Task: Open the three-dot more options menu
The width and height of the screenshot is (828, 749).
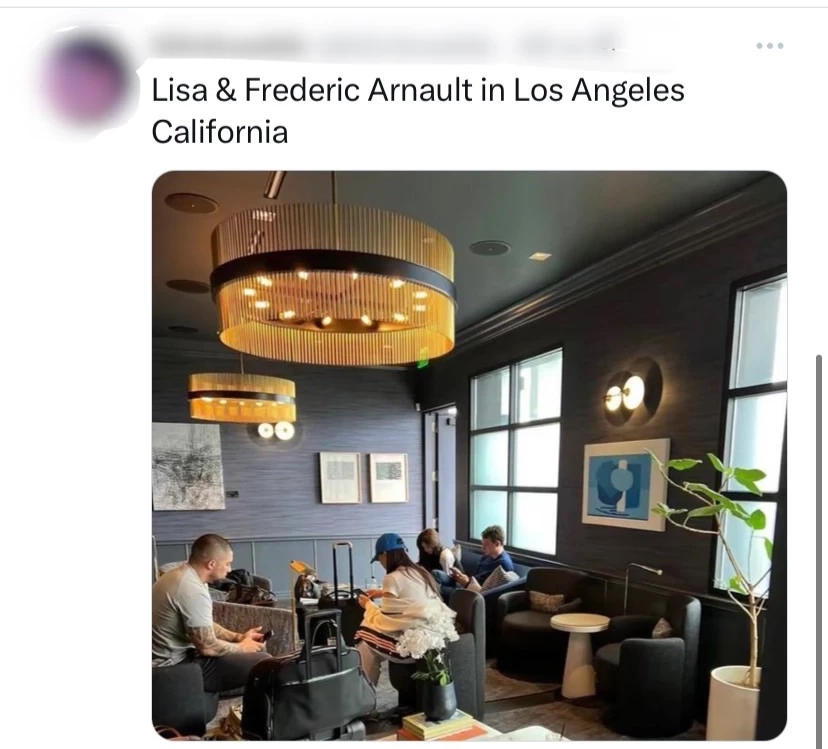Action: (769, 46)
